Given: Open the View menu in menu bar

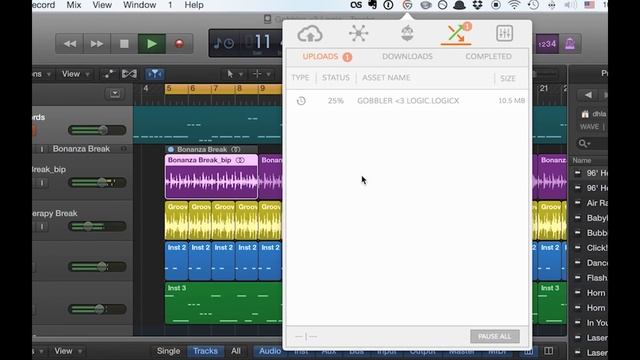Looking at the screenshot, I should 102,5.
